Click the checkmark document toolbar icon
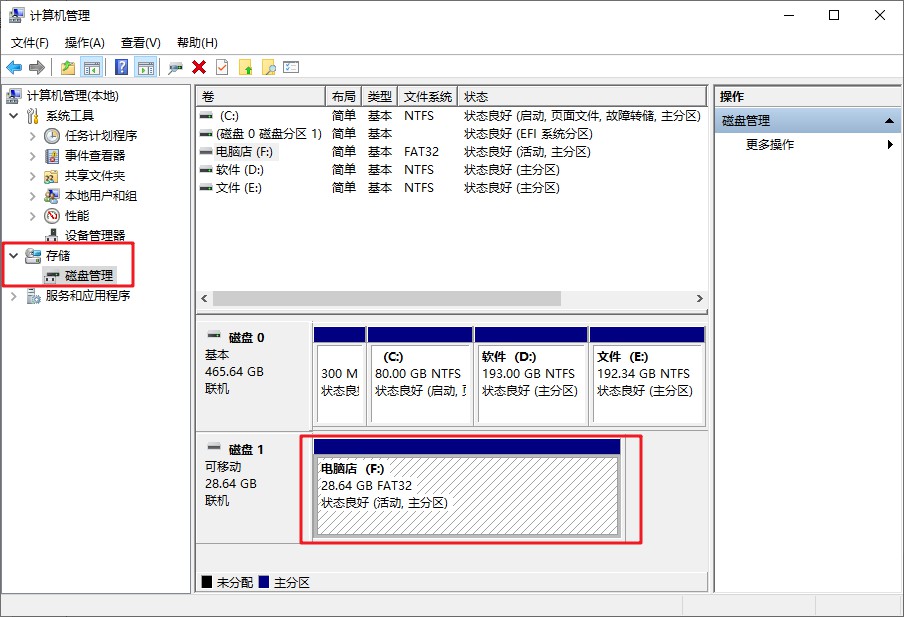Image resolution: width=904 pixels, height=617 pixels. 222,67
